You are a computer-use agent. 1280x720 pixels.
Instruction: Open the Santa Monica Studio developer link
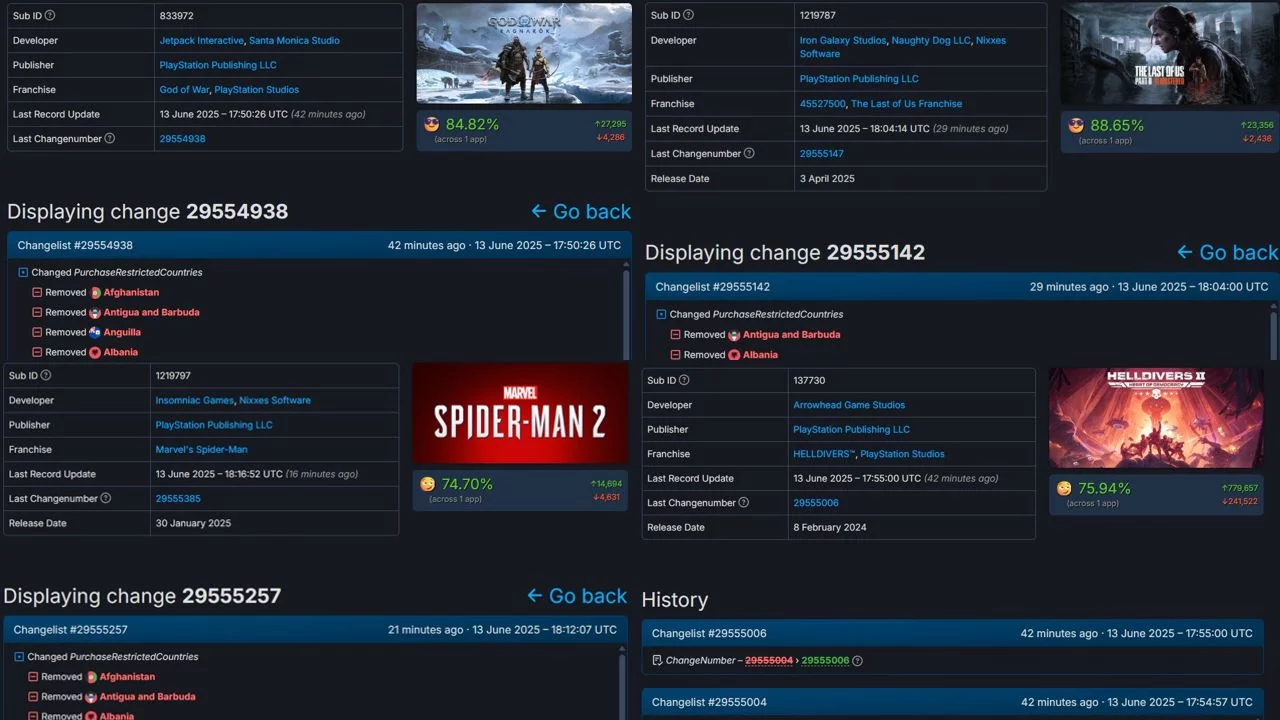(x=294, y=41)
